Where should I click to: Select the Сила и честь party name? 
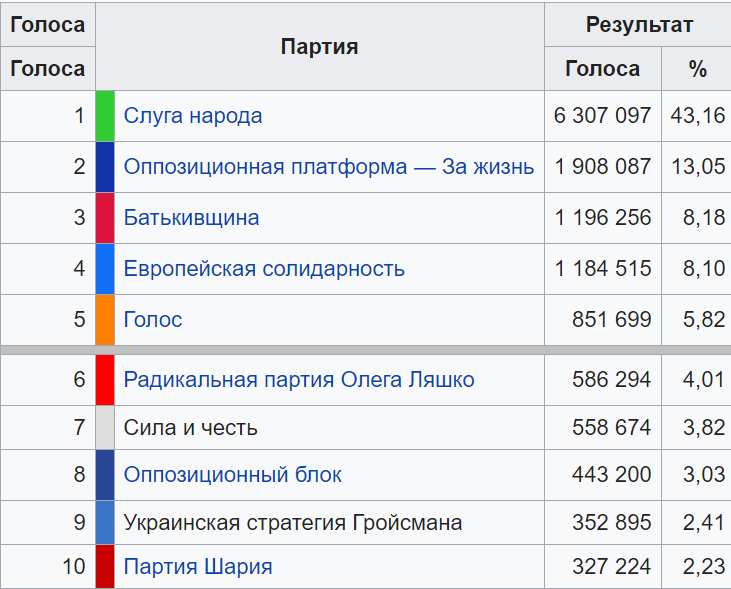tap(190, 428)
